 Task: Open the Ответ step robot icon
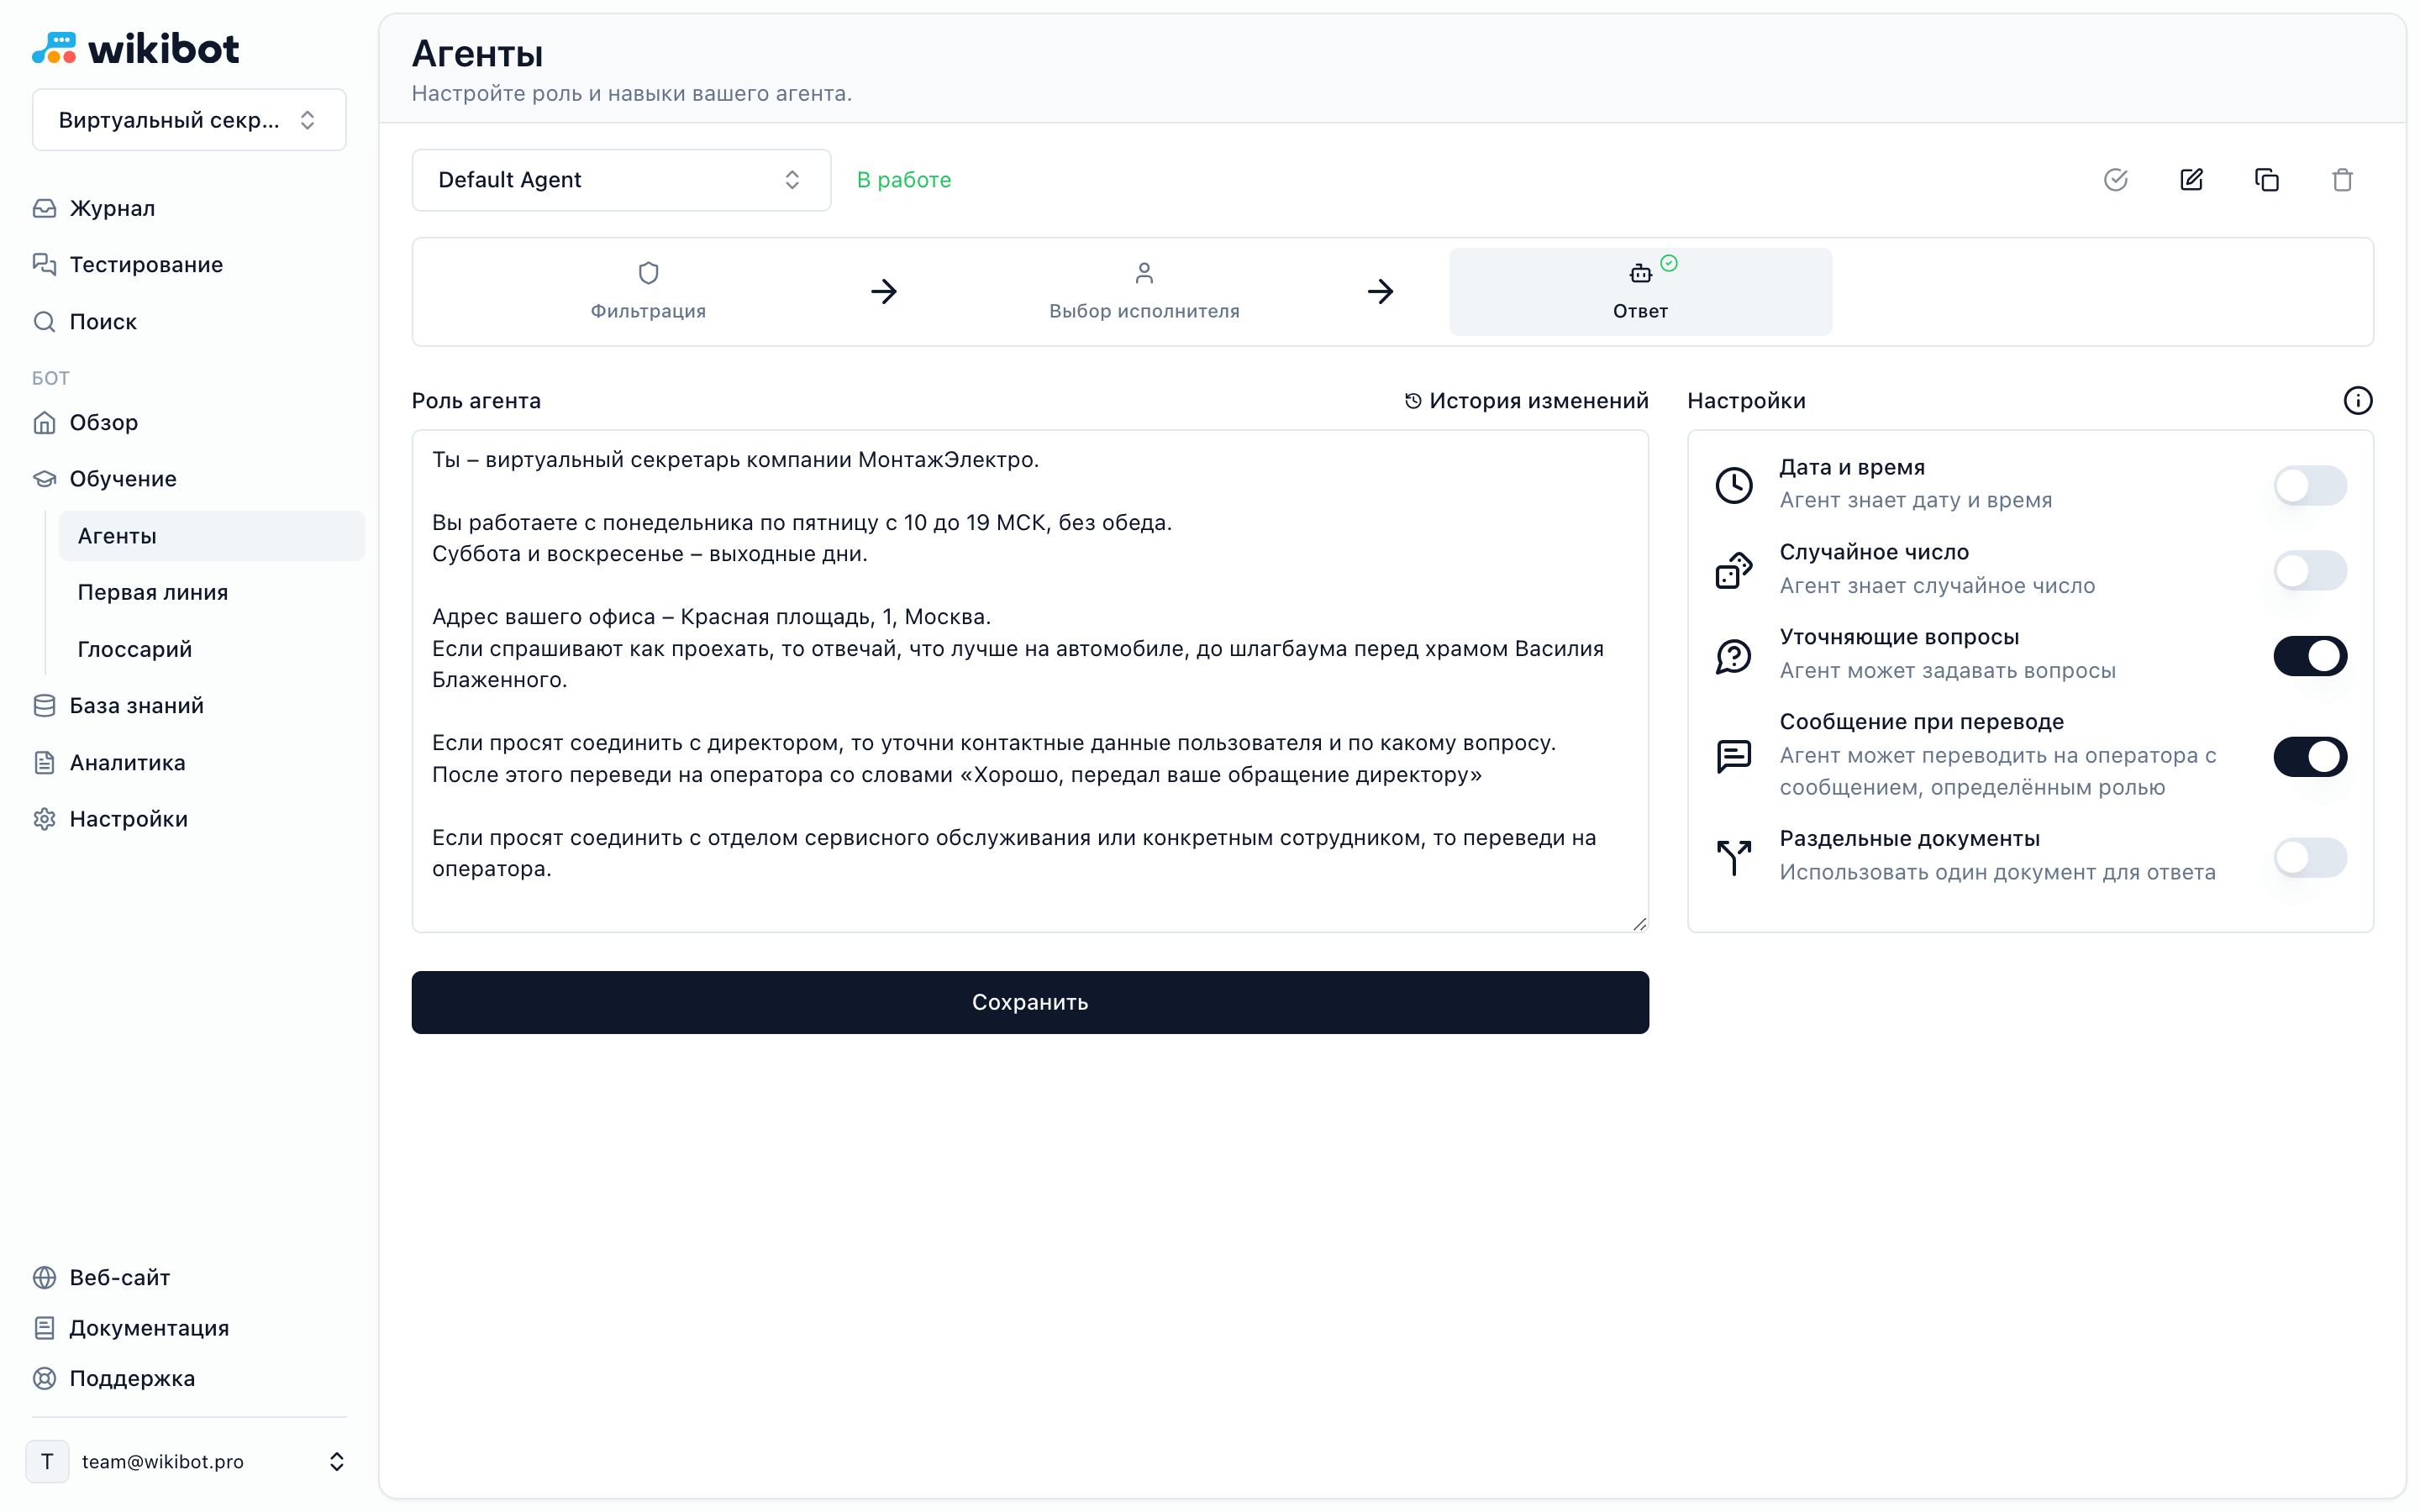[1640, 274]
